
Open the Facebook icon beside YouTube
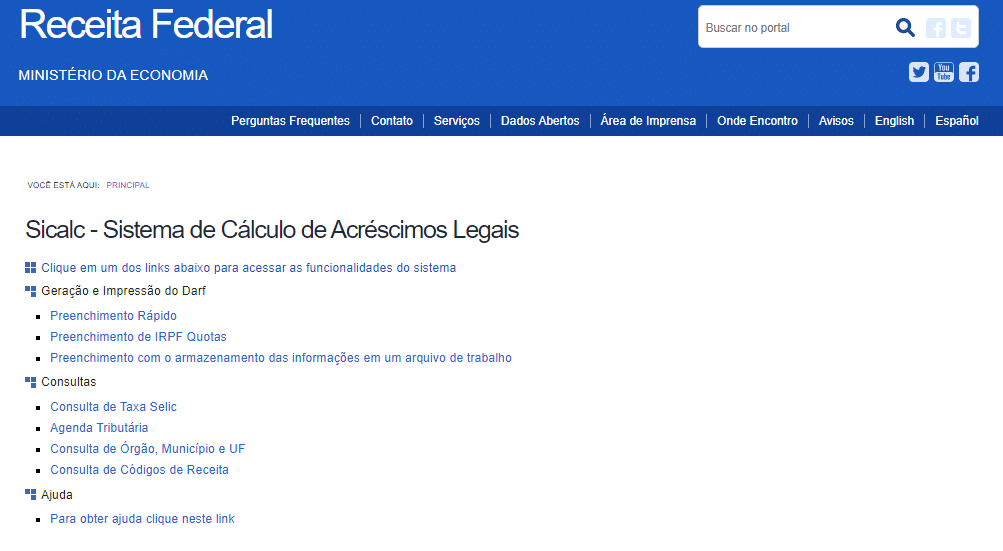968,72
